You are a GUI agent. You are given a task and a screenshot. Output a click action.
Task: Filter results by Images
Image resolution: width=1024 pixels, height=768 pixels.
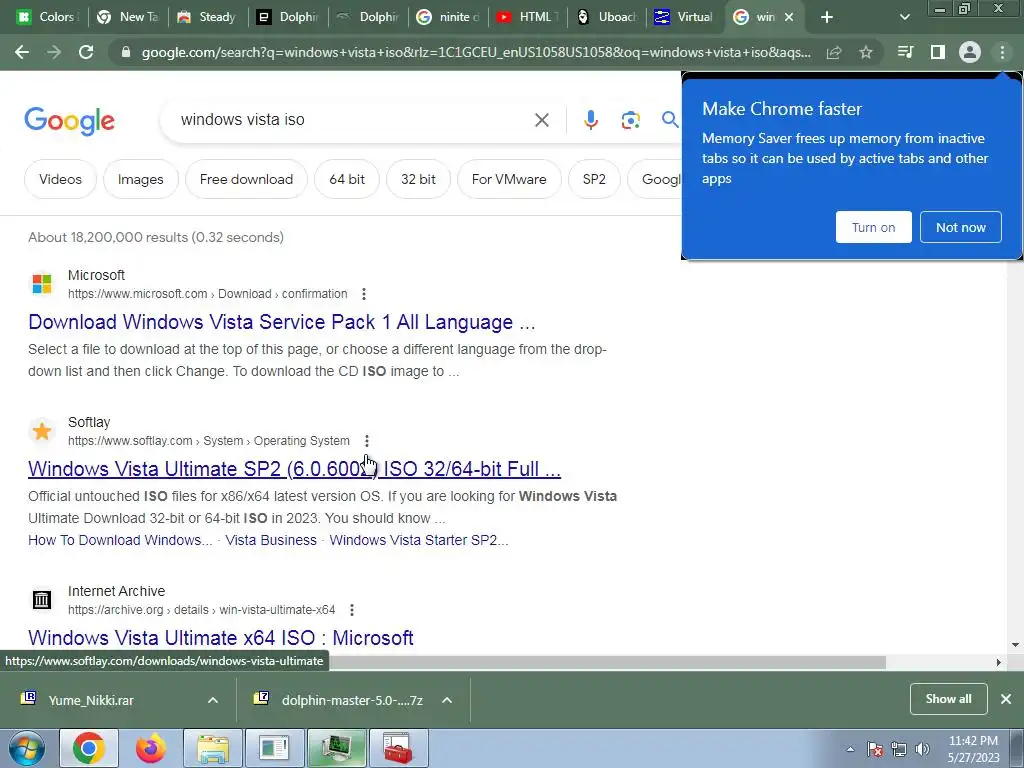point(140,179)
